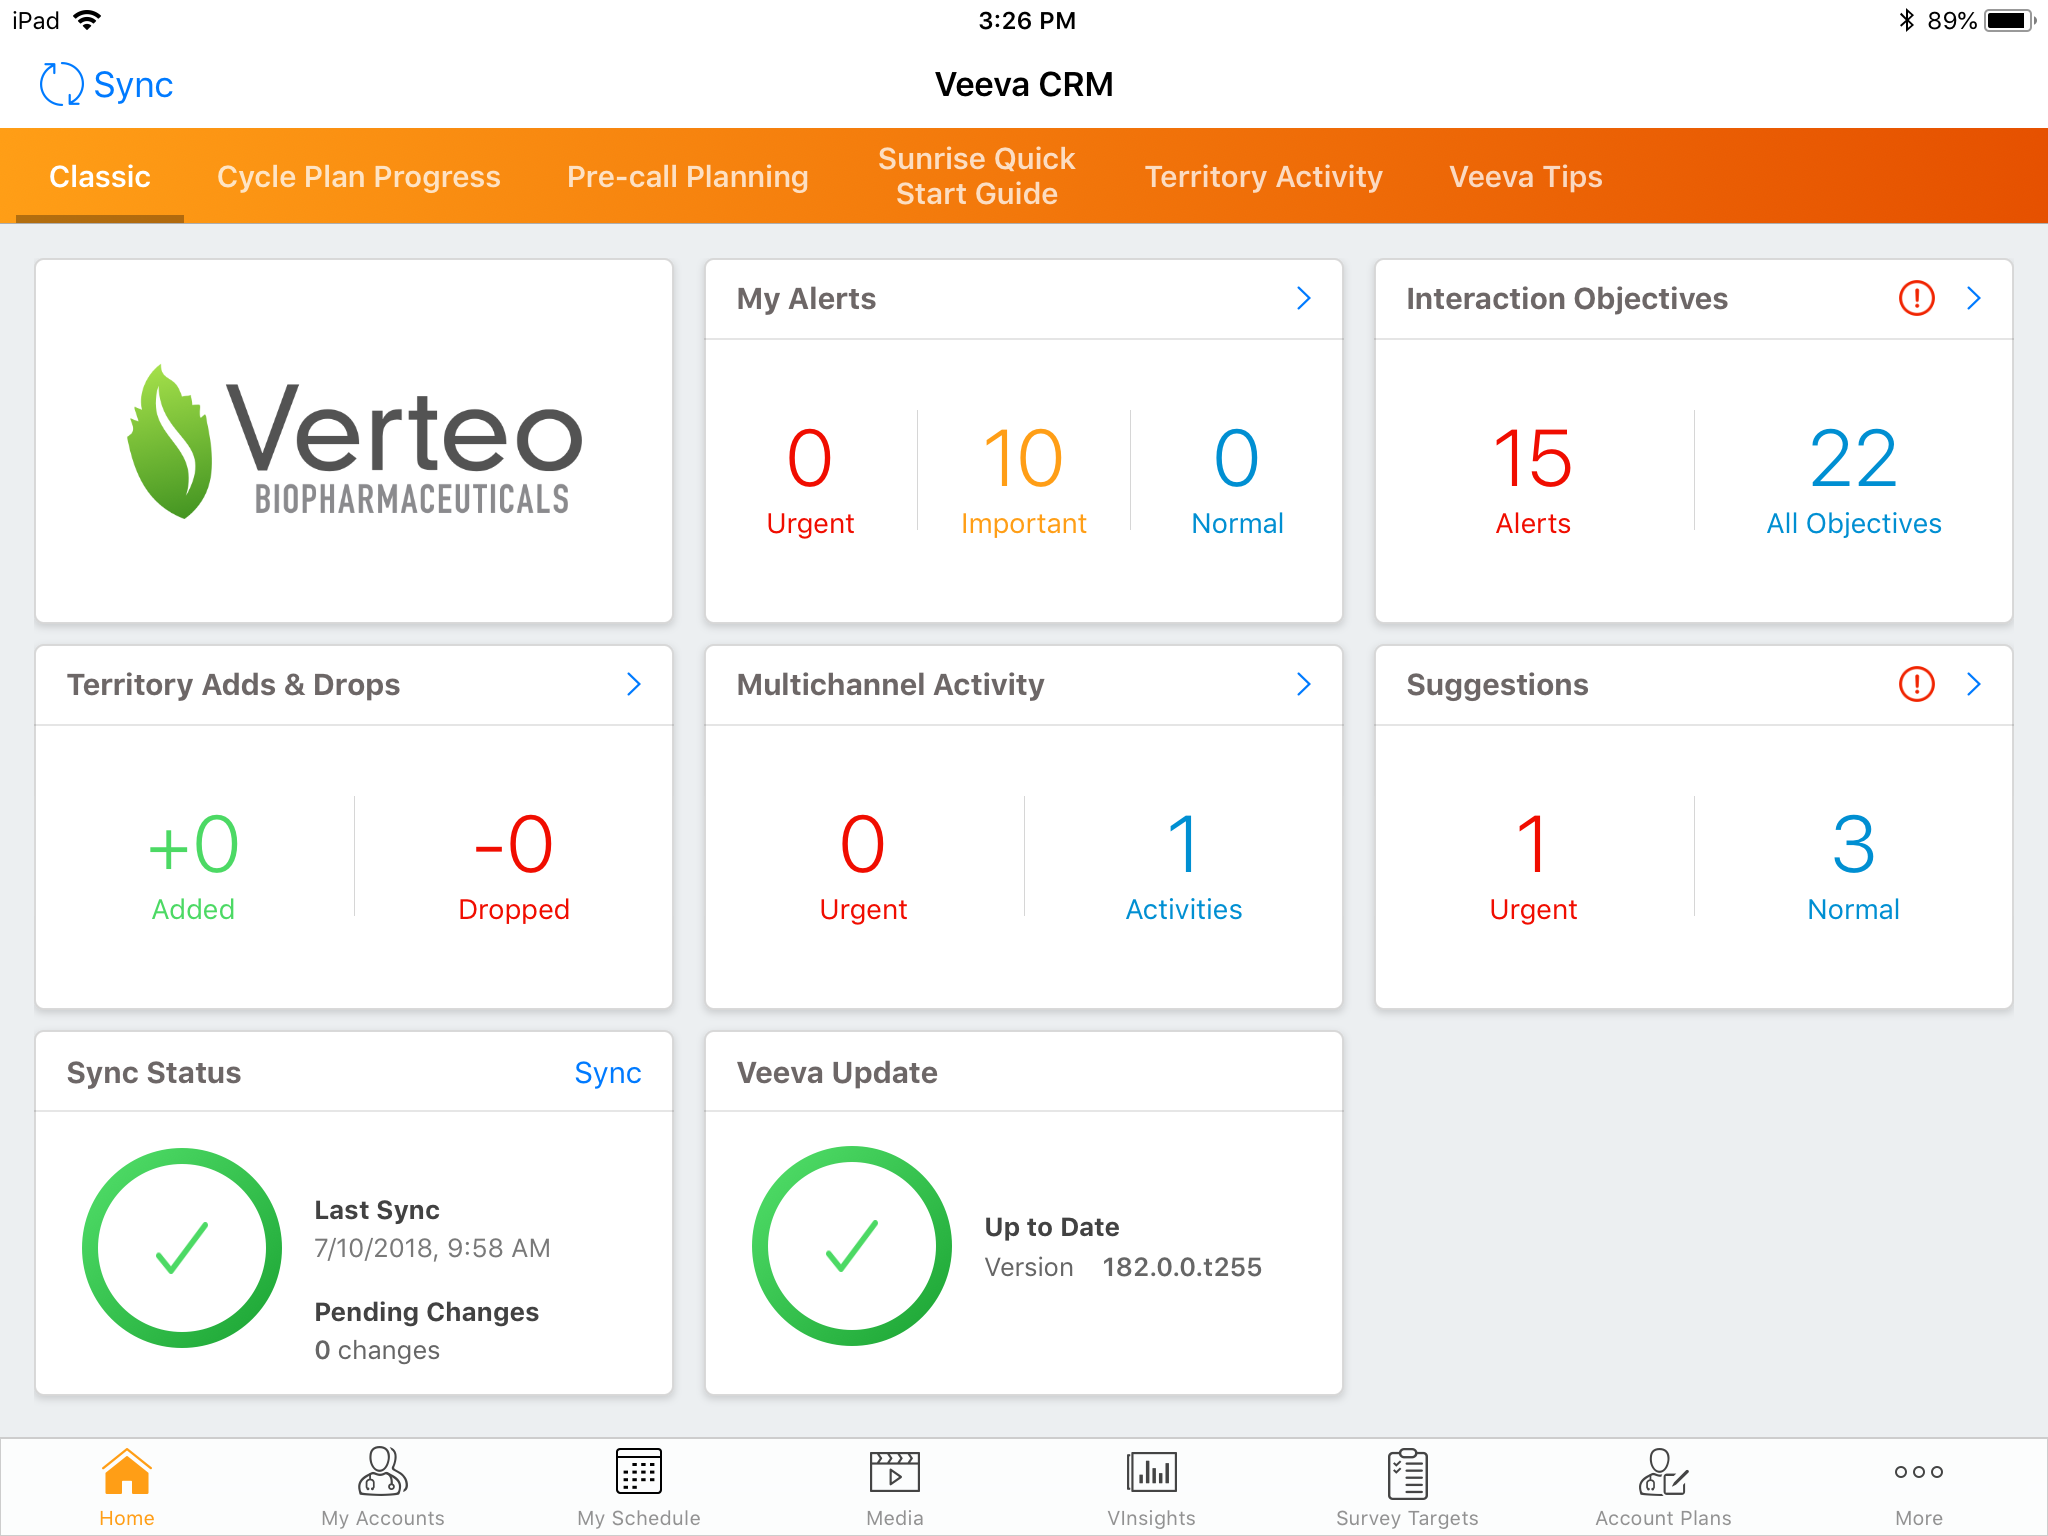This screenshot has width=2048, height=1536.
Task: Open the Veeva Tips tab
Action: 1525,177
